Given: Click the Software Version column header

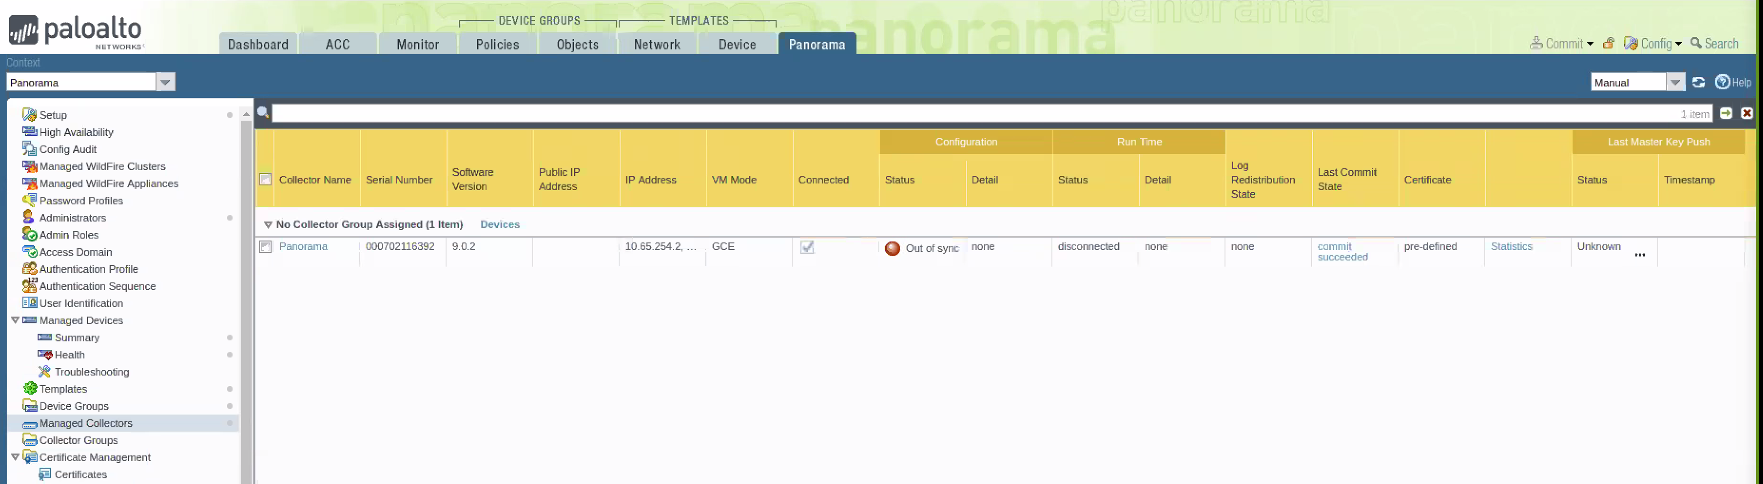Looking at the screenshot, I should click(472, 179).
